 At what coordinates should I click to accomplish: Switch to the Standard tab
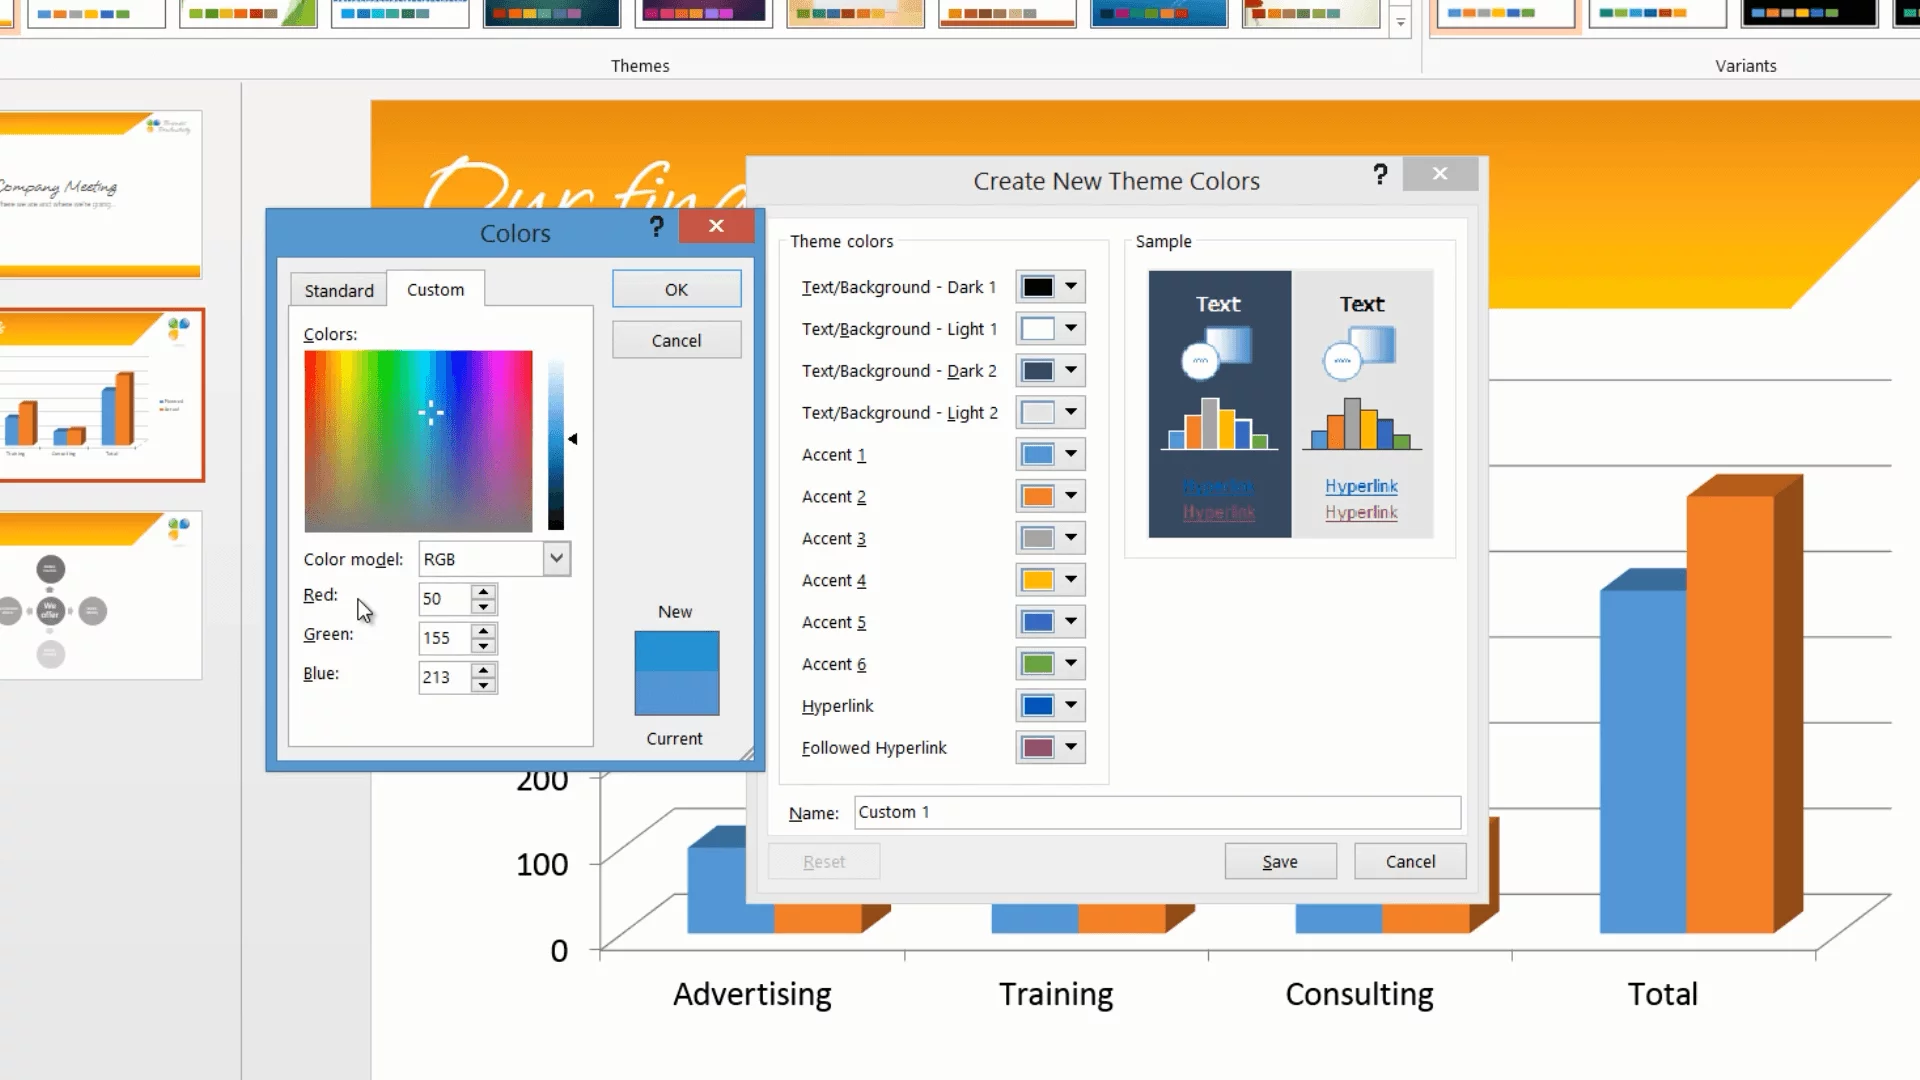point(339,290)
